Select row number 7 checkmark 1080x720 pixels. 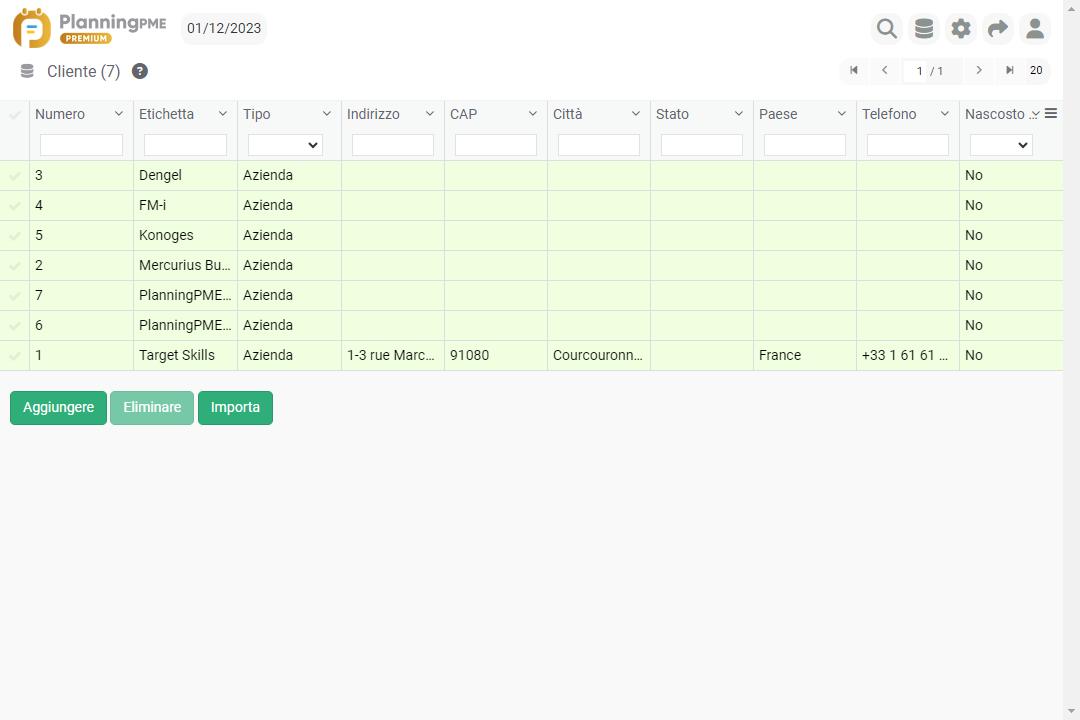pos(14,296)
